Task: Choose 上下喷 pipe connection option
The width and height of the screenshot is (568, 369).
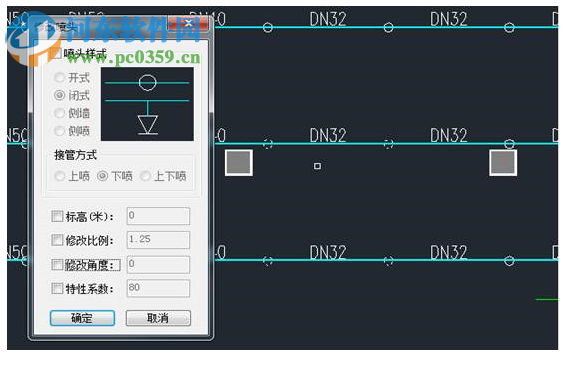Action: pos(145,176)
